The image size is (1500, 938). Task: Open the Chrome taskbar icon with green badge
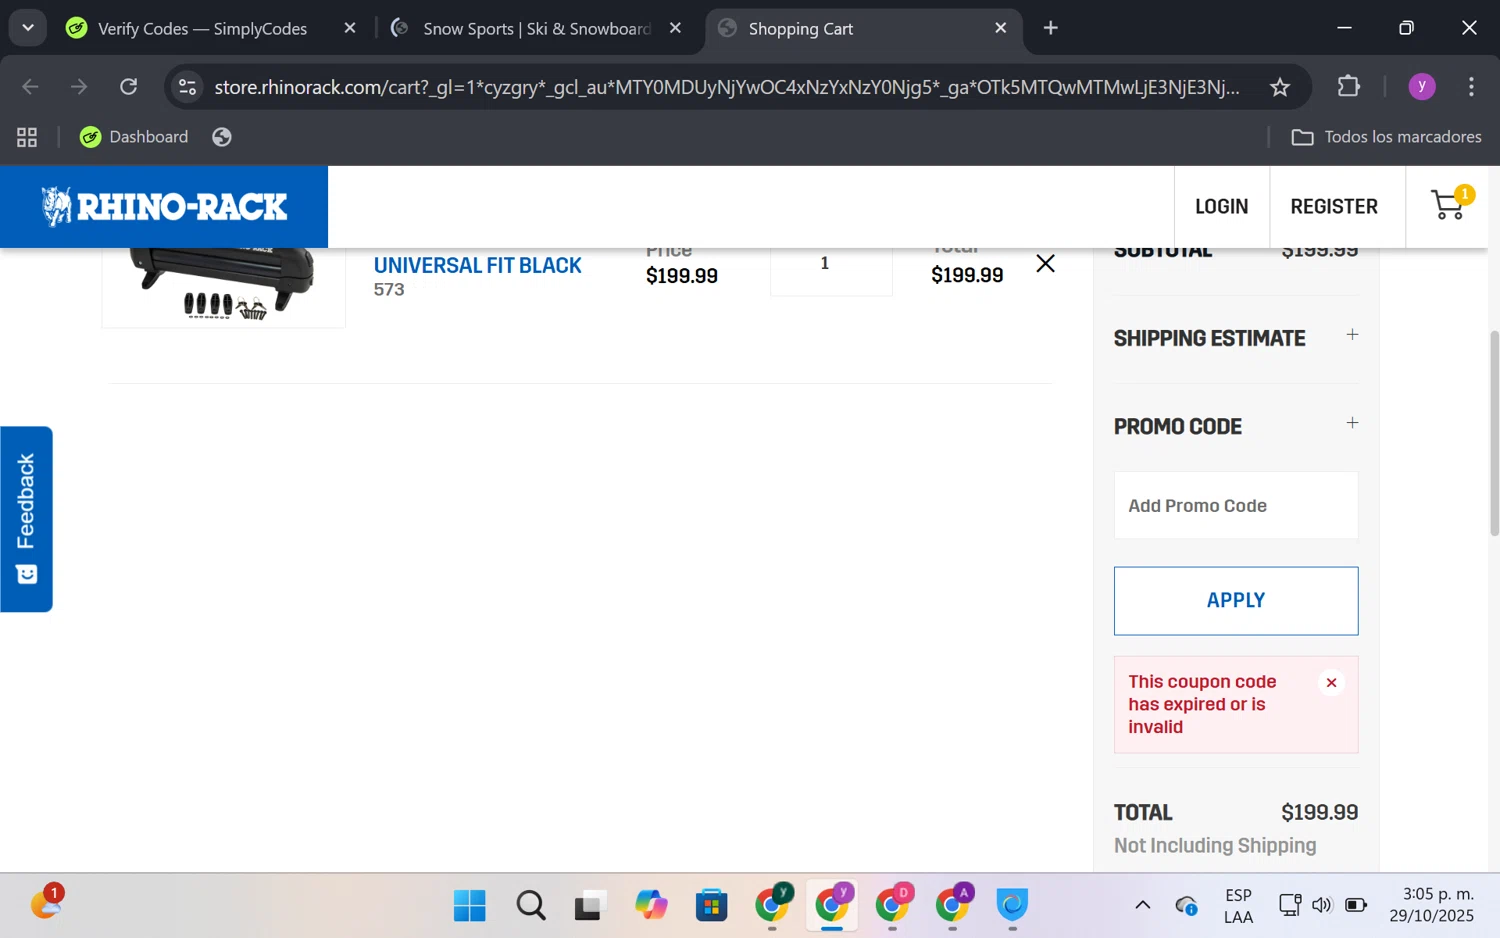pos(772,904)
